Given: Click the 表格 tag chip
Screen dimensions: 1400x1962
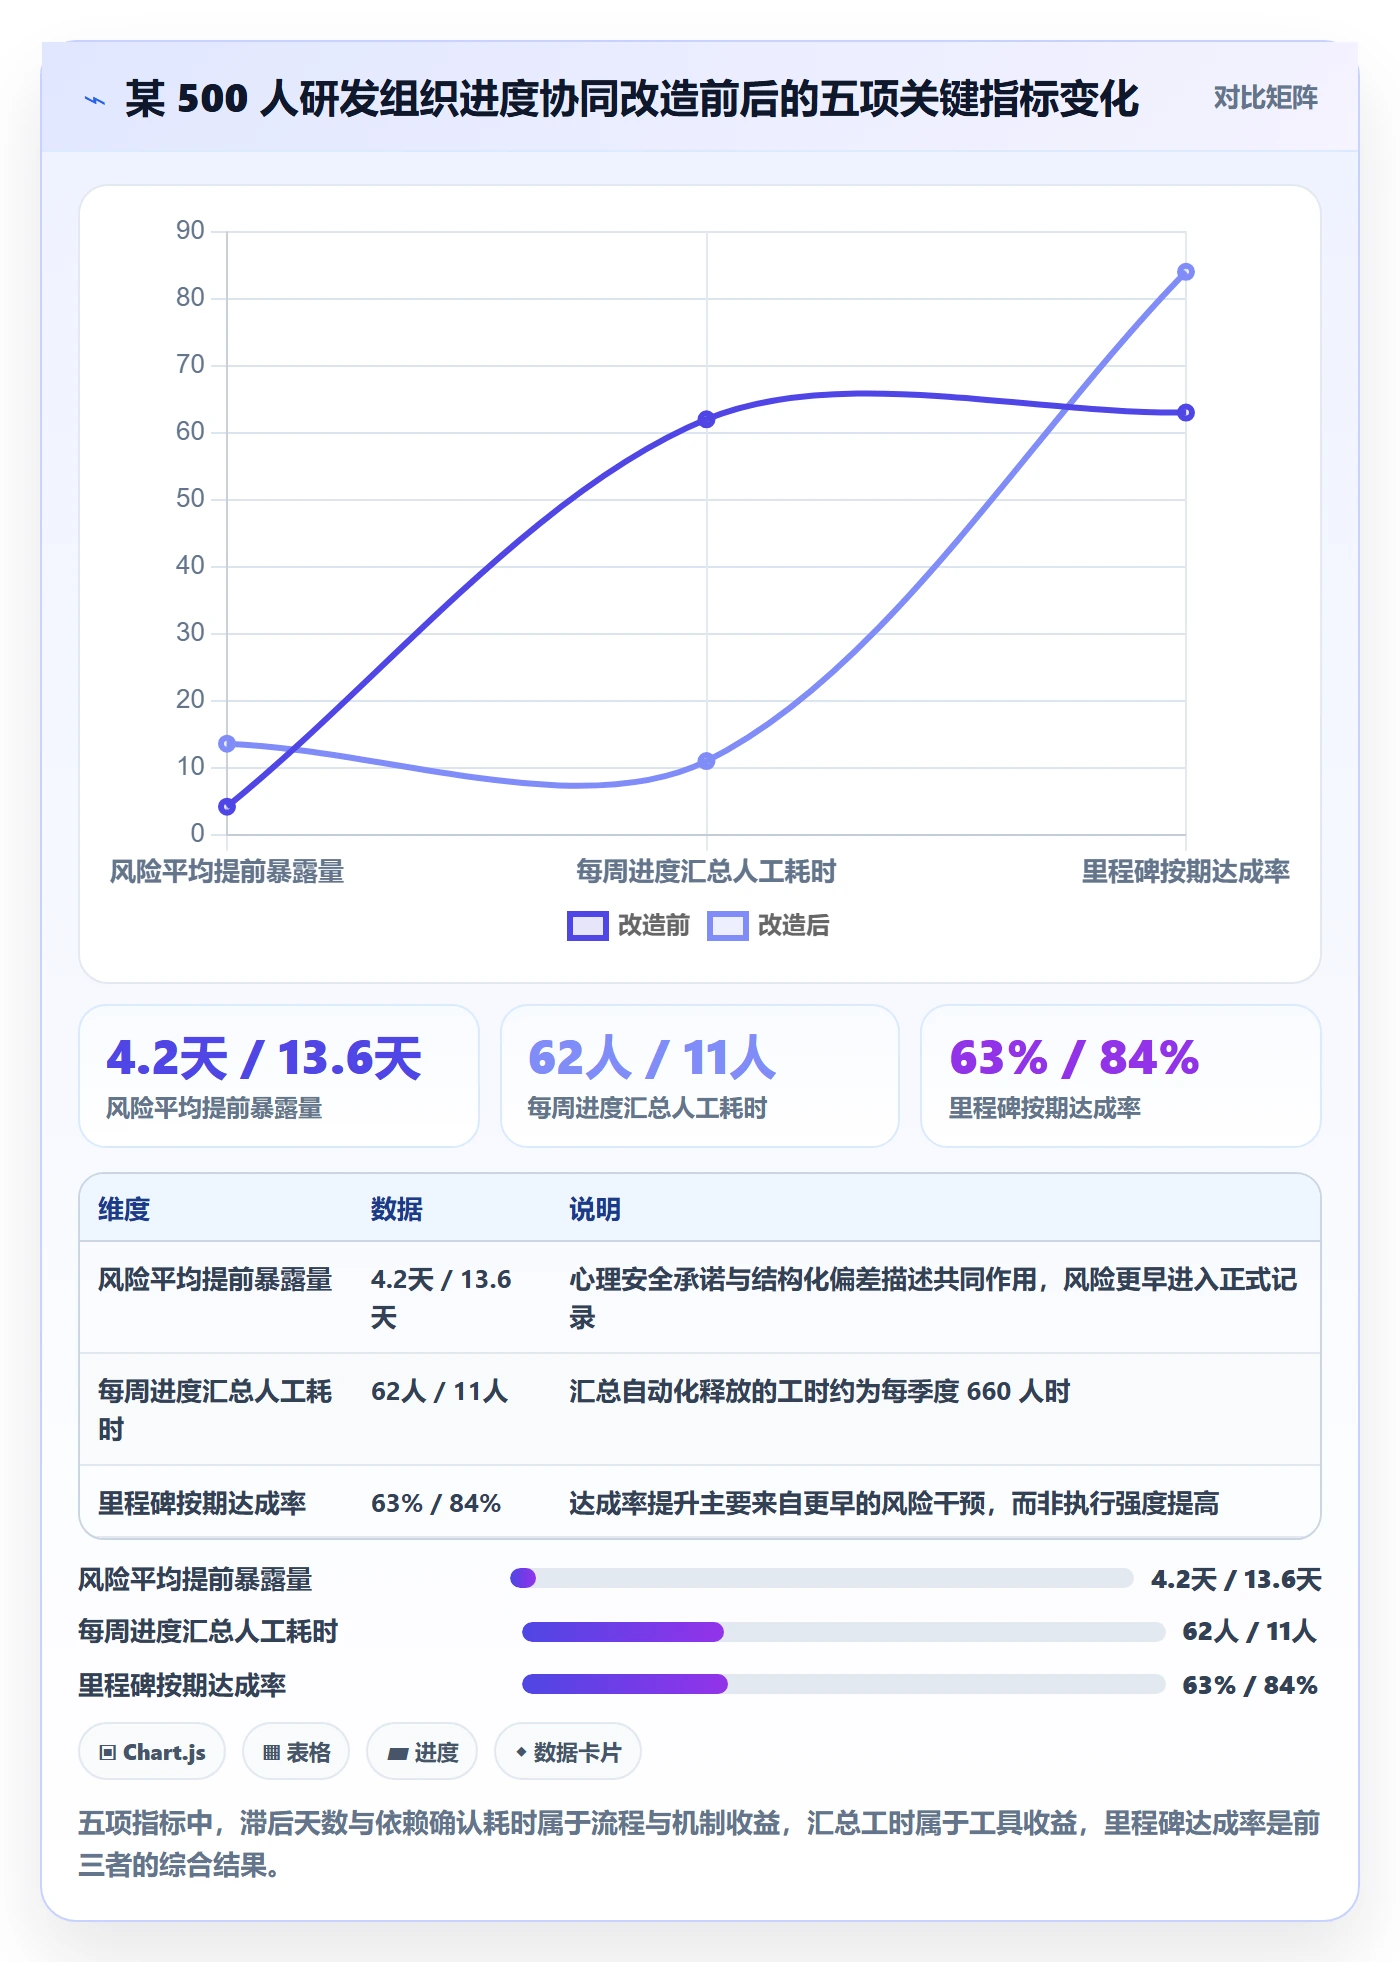Looking at the screenshot, I should [296, 1752].
